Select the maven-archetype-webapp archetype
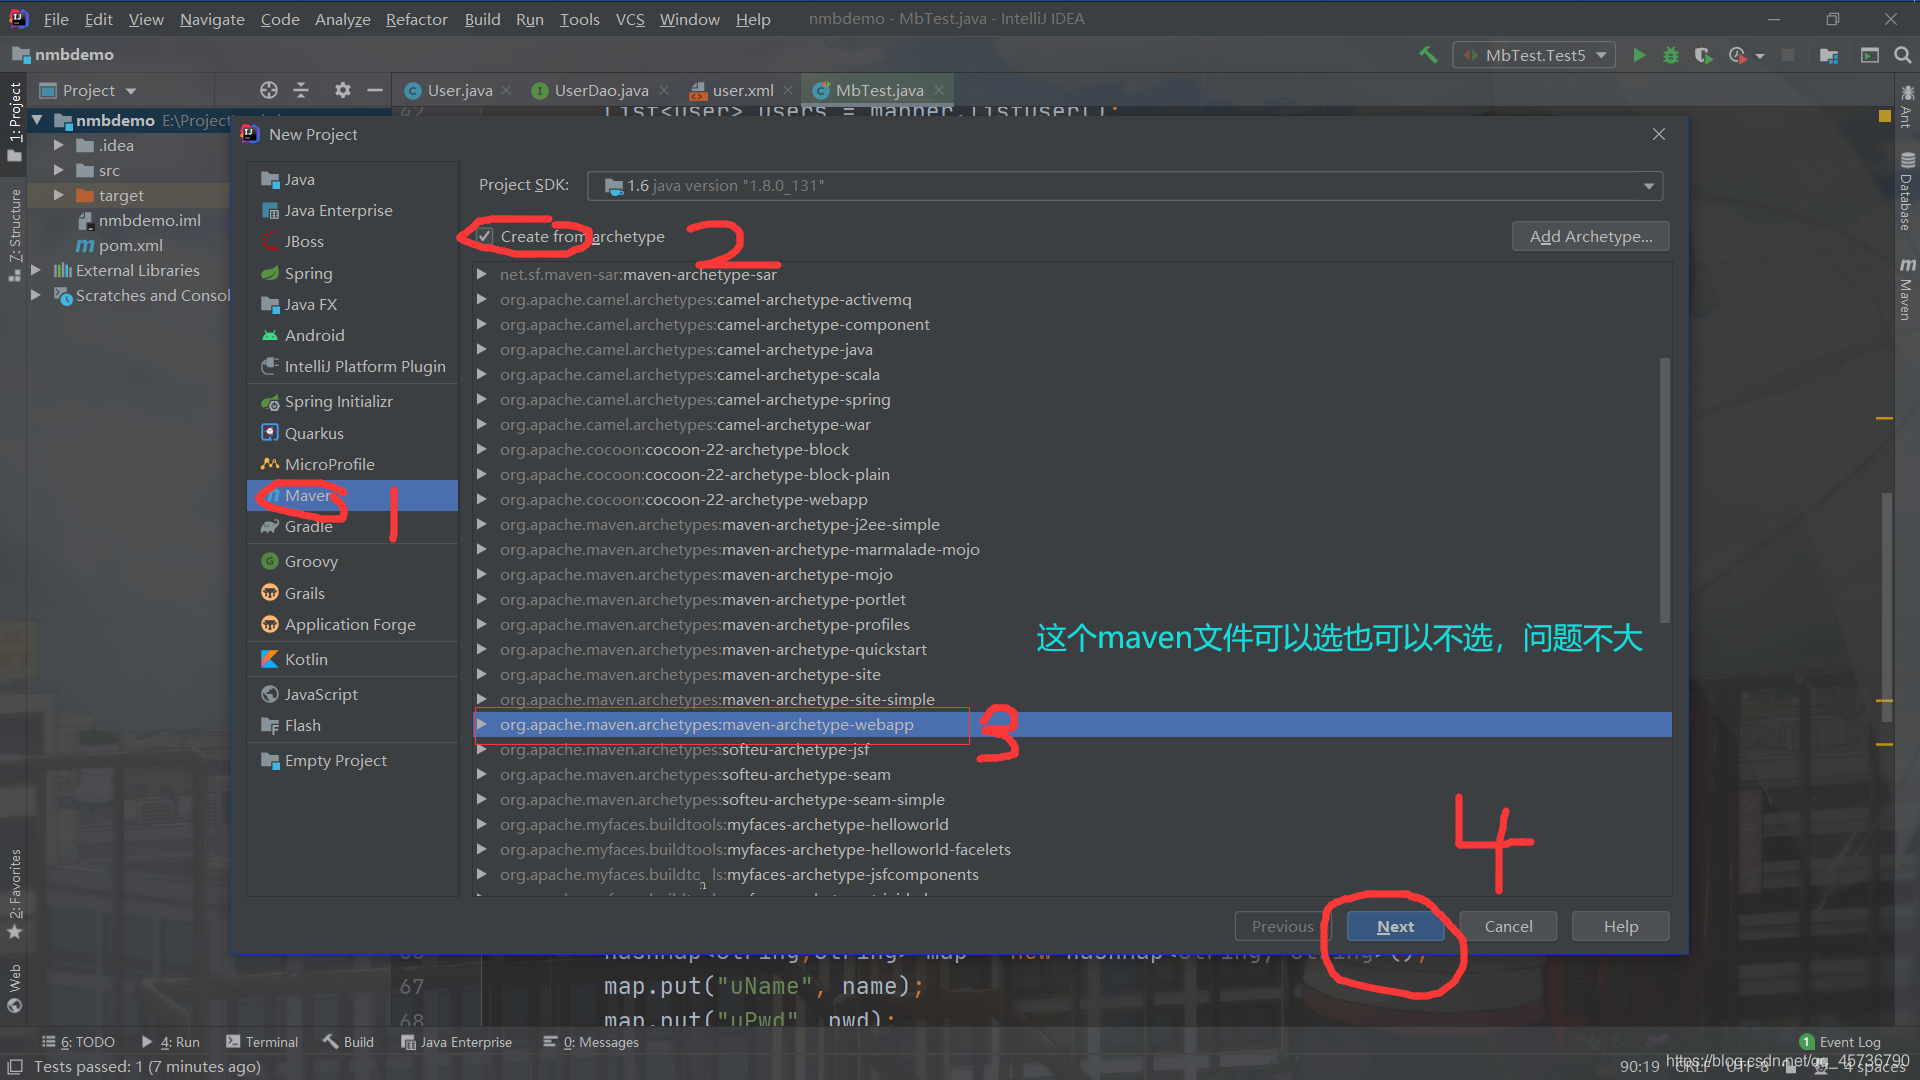 coord(1072,724)
